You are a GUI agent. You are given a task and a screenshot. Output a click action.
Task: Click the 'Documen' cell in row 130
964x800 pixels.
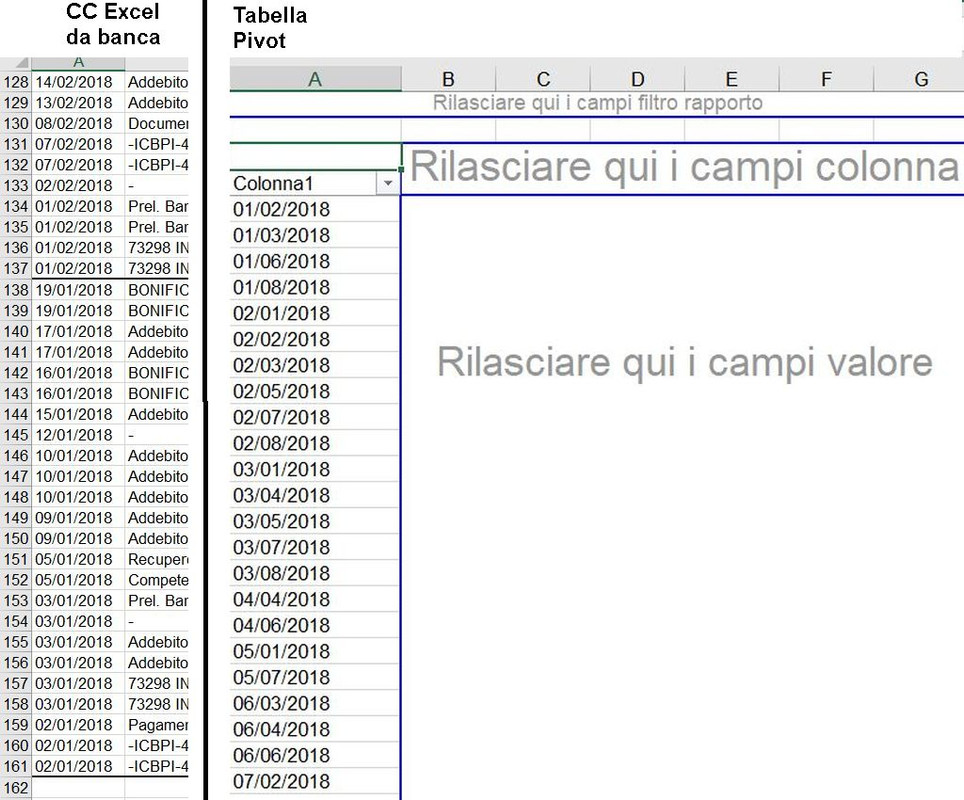(157, 124)
